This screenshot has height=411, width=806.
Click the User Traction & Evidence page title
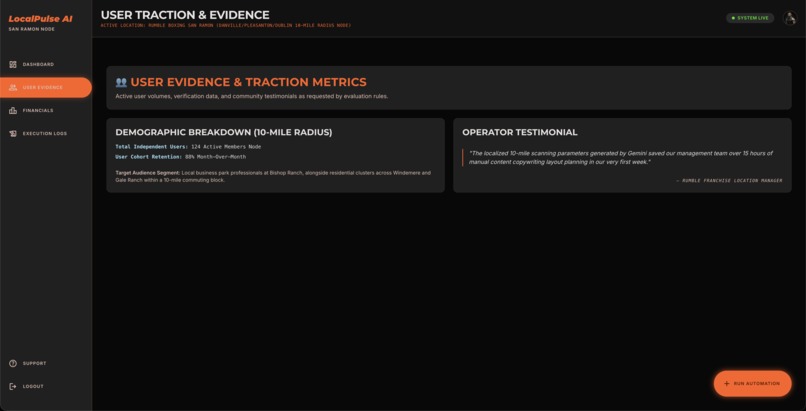point(185,15)
